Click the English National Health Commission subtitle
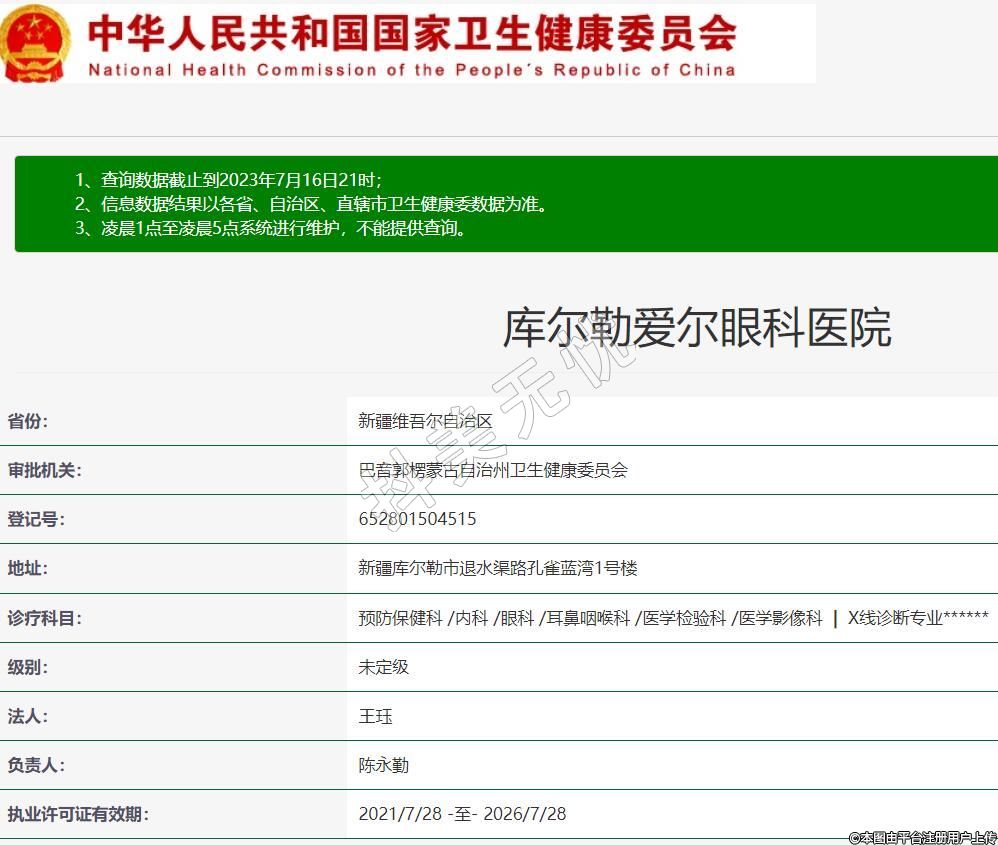998x845 pixels. (x=412, y=70)
